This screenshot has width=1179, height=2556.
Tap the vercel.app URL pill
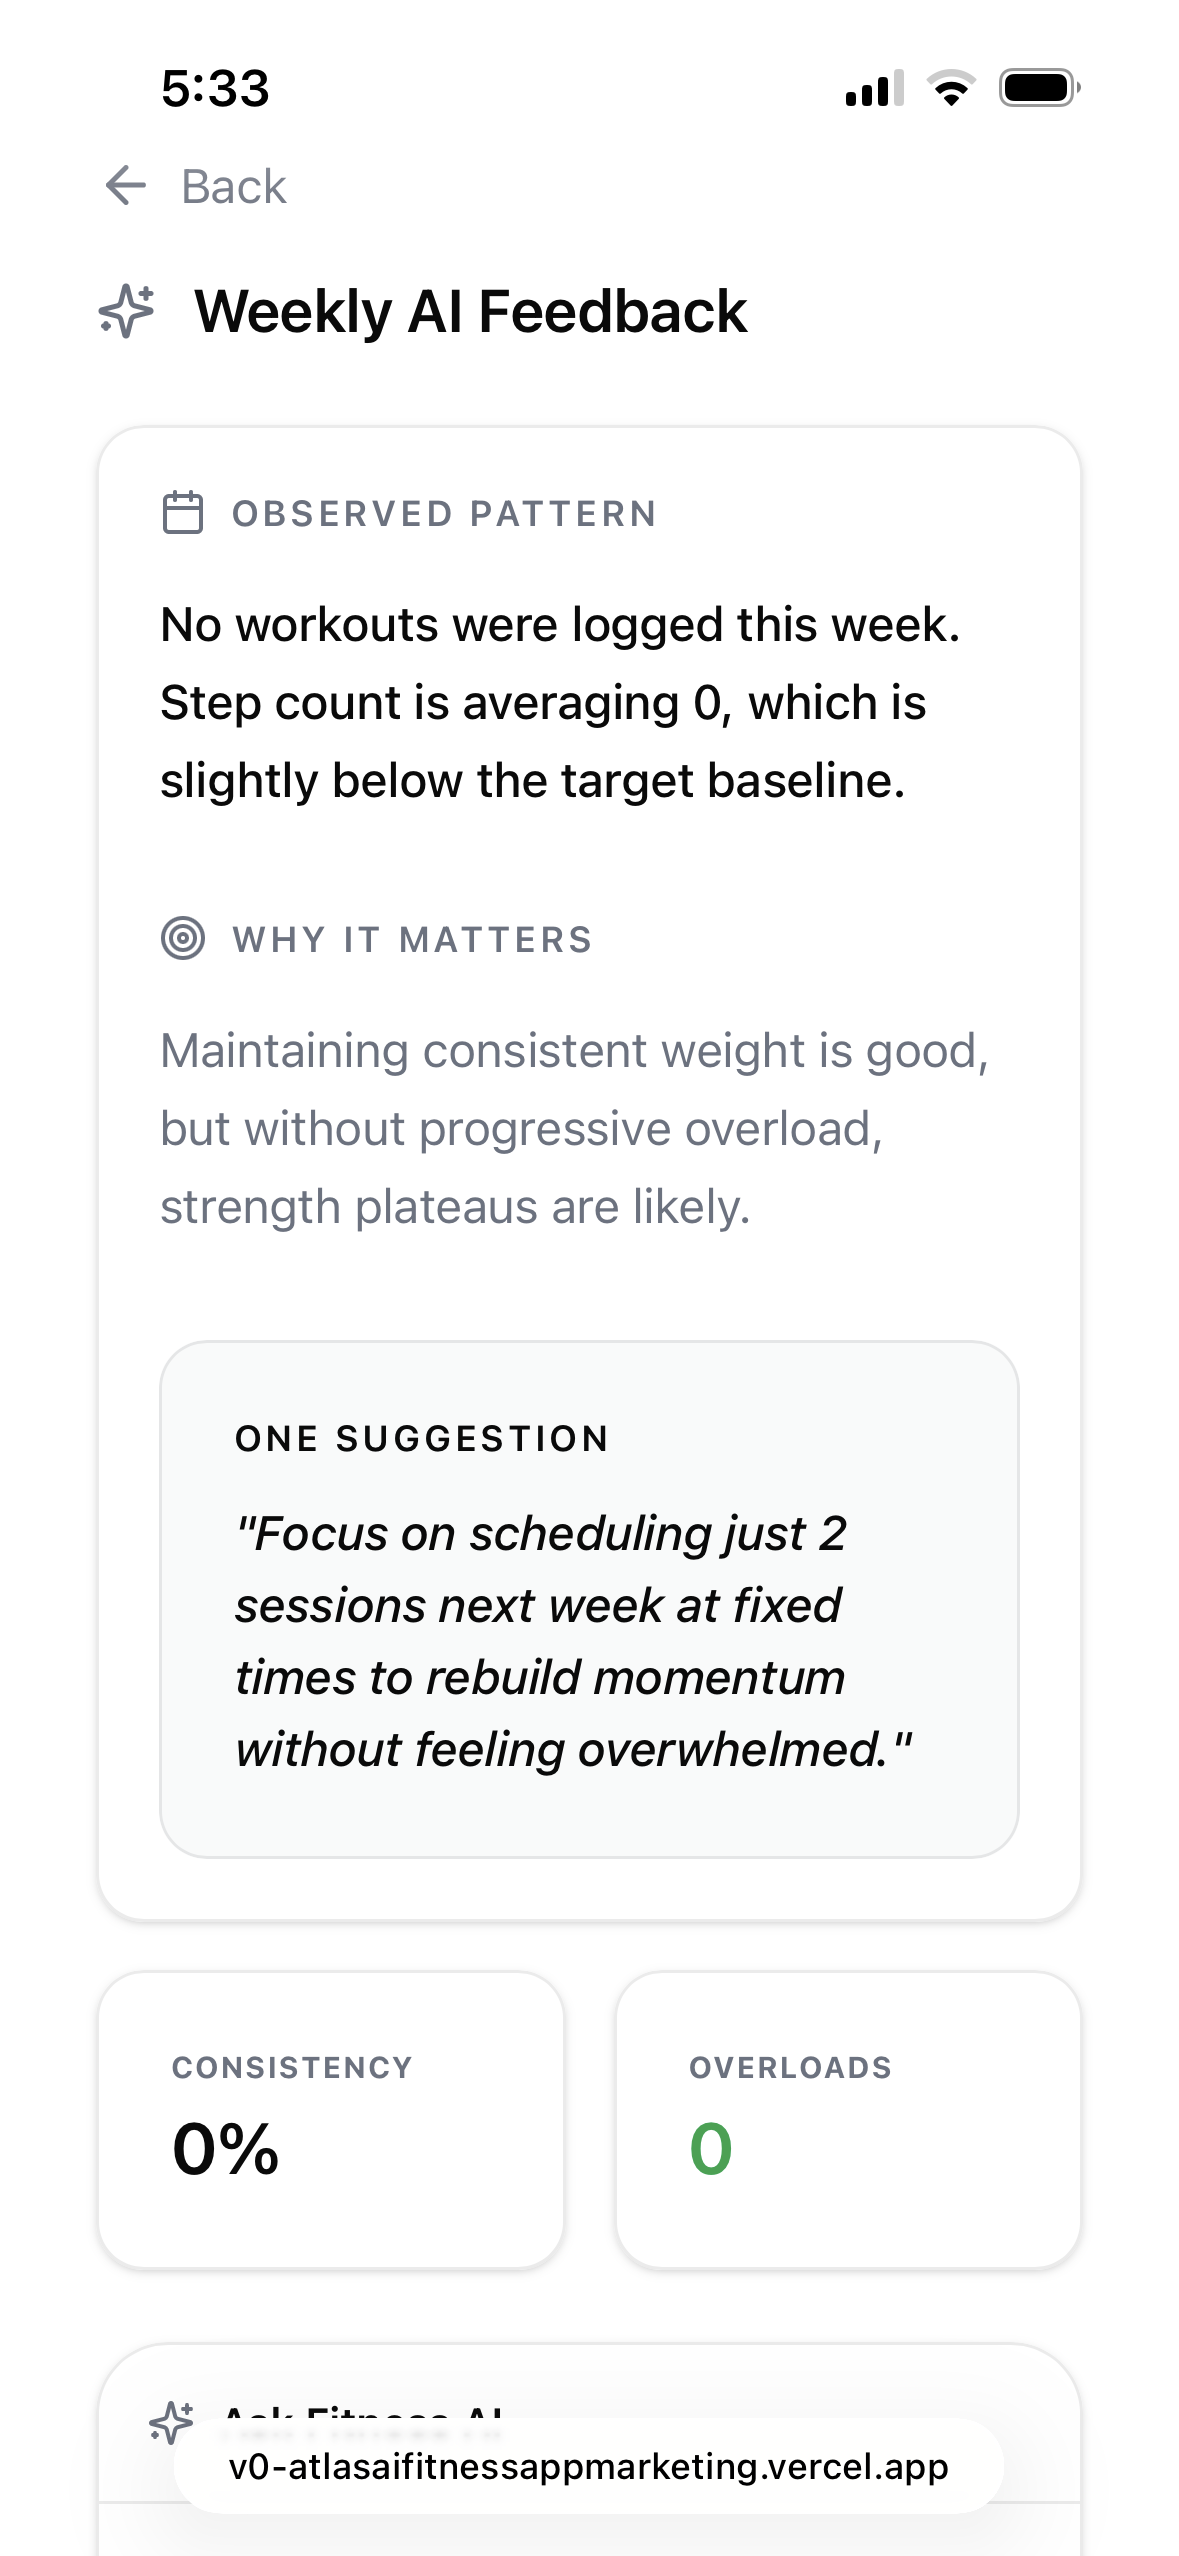(588, 2467)
